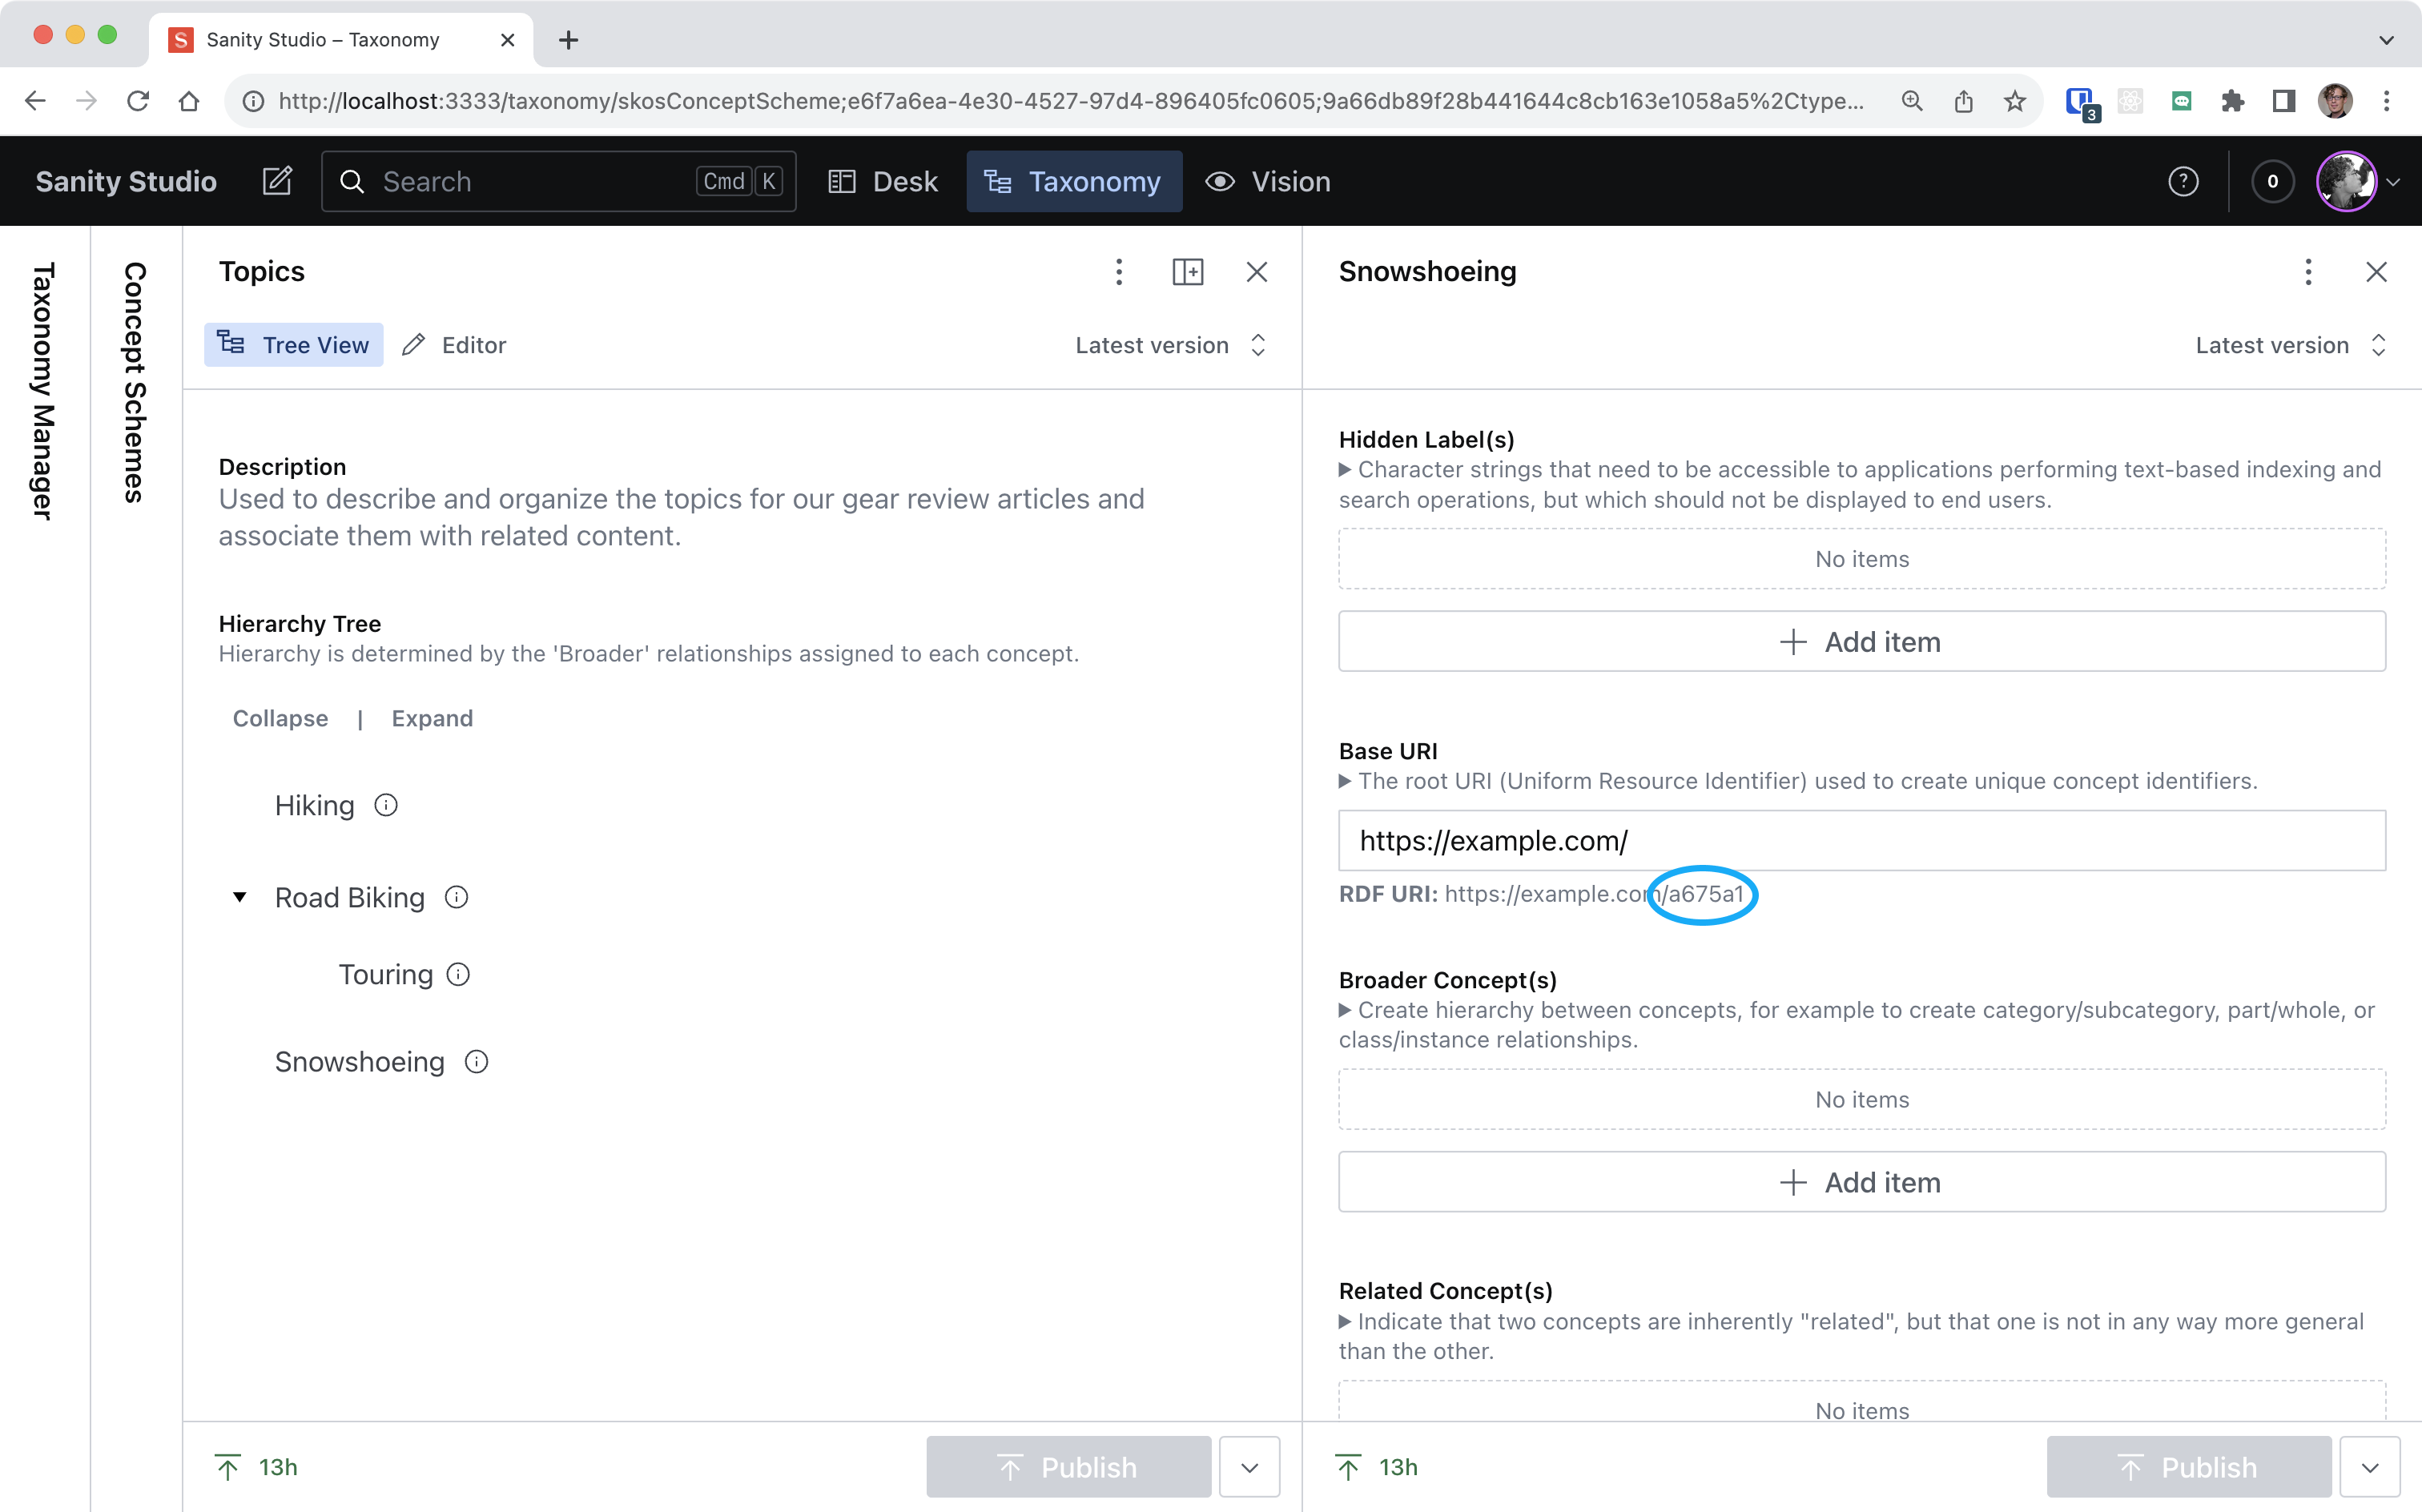Screen dimensions: 2422x1512
Task: Click Add item under Broader Concept(s)
Action: pos(1861,1182)
